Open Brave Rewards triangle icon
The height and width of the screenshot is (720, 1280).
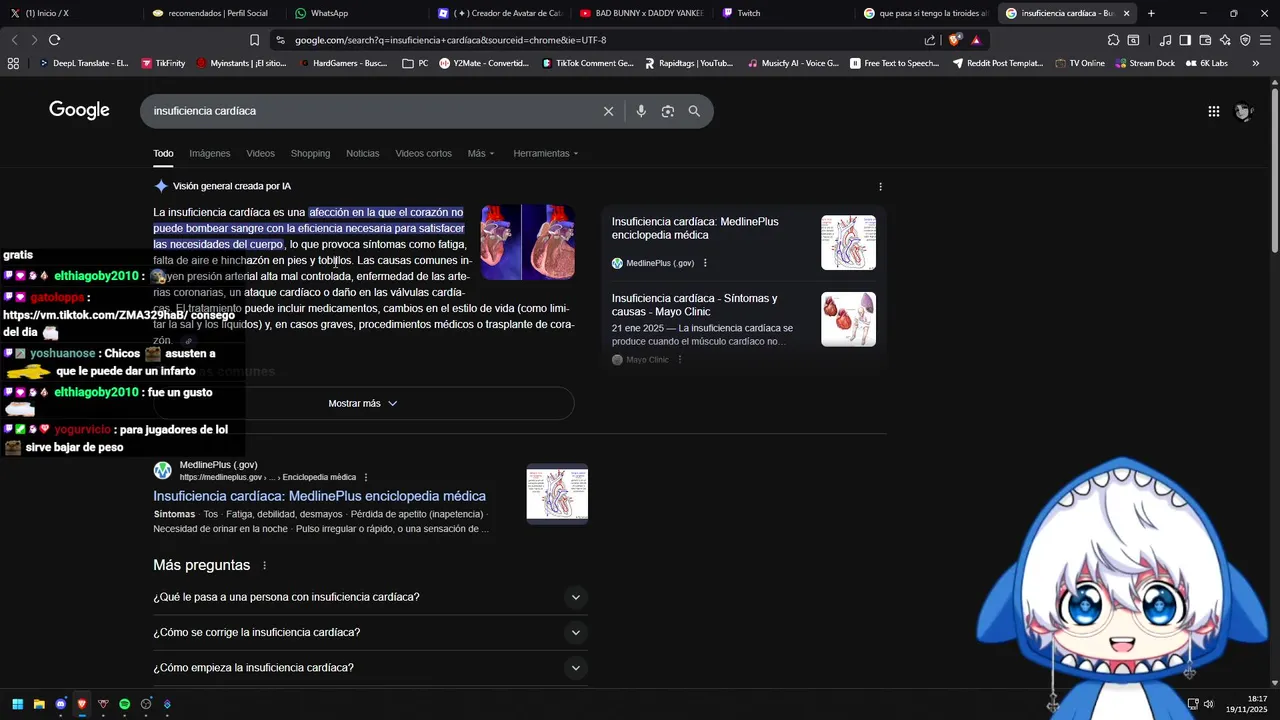[976, 40]
